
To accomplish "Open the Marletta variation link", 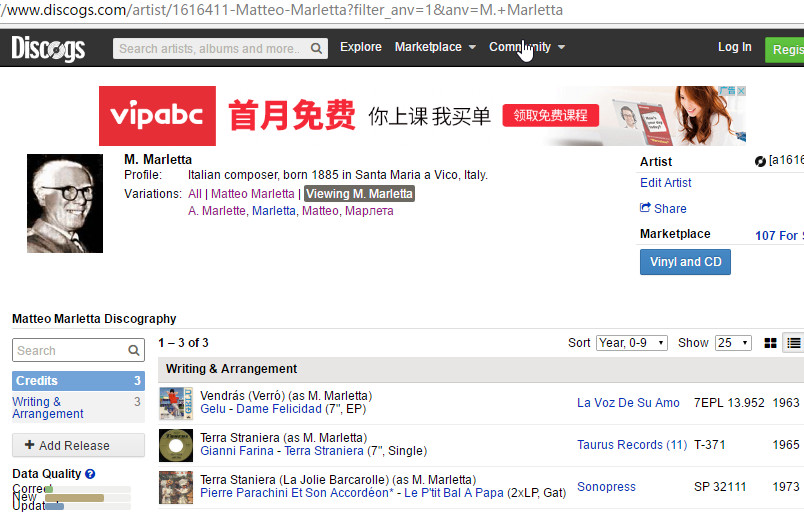I will click(x=274, y=211).
